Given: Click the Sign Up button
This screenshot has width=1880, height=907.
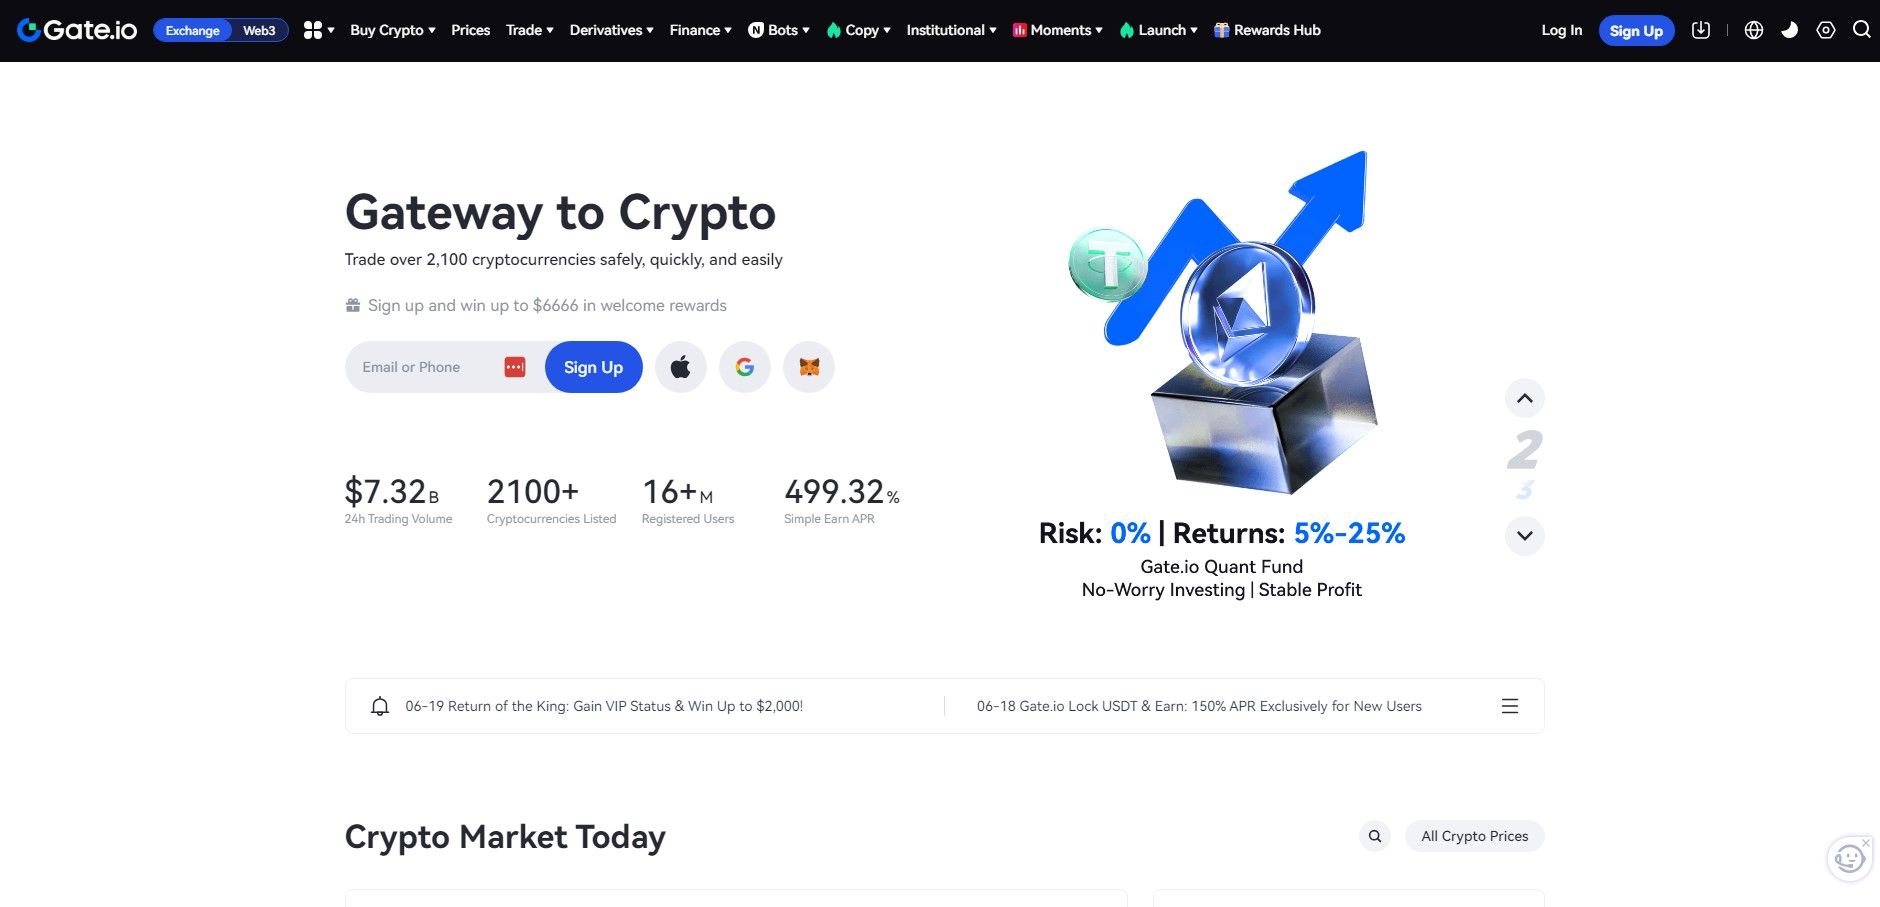Looking at the screenshot, I should coord(1636,30).
